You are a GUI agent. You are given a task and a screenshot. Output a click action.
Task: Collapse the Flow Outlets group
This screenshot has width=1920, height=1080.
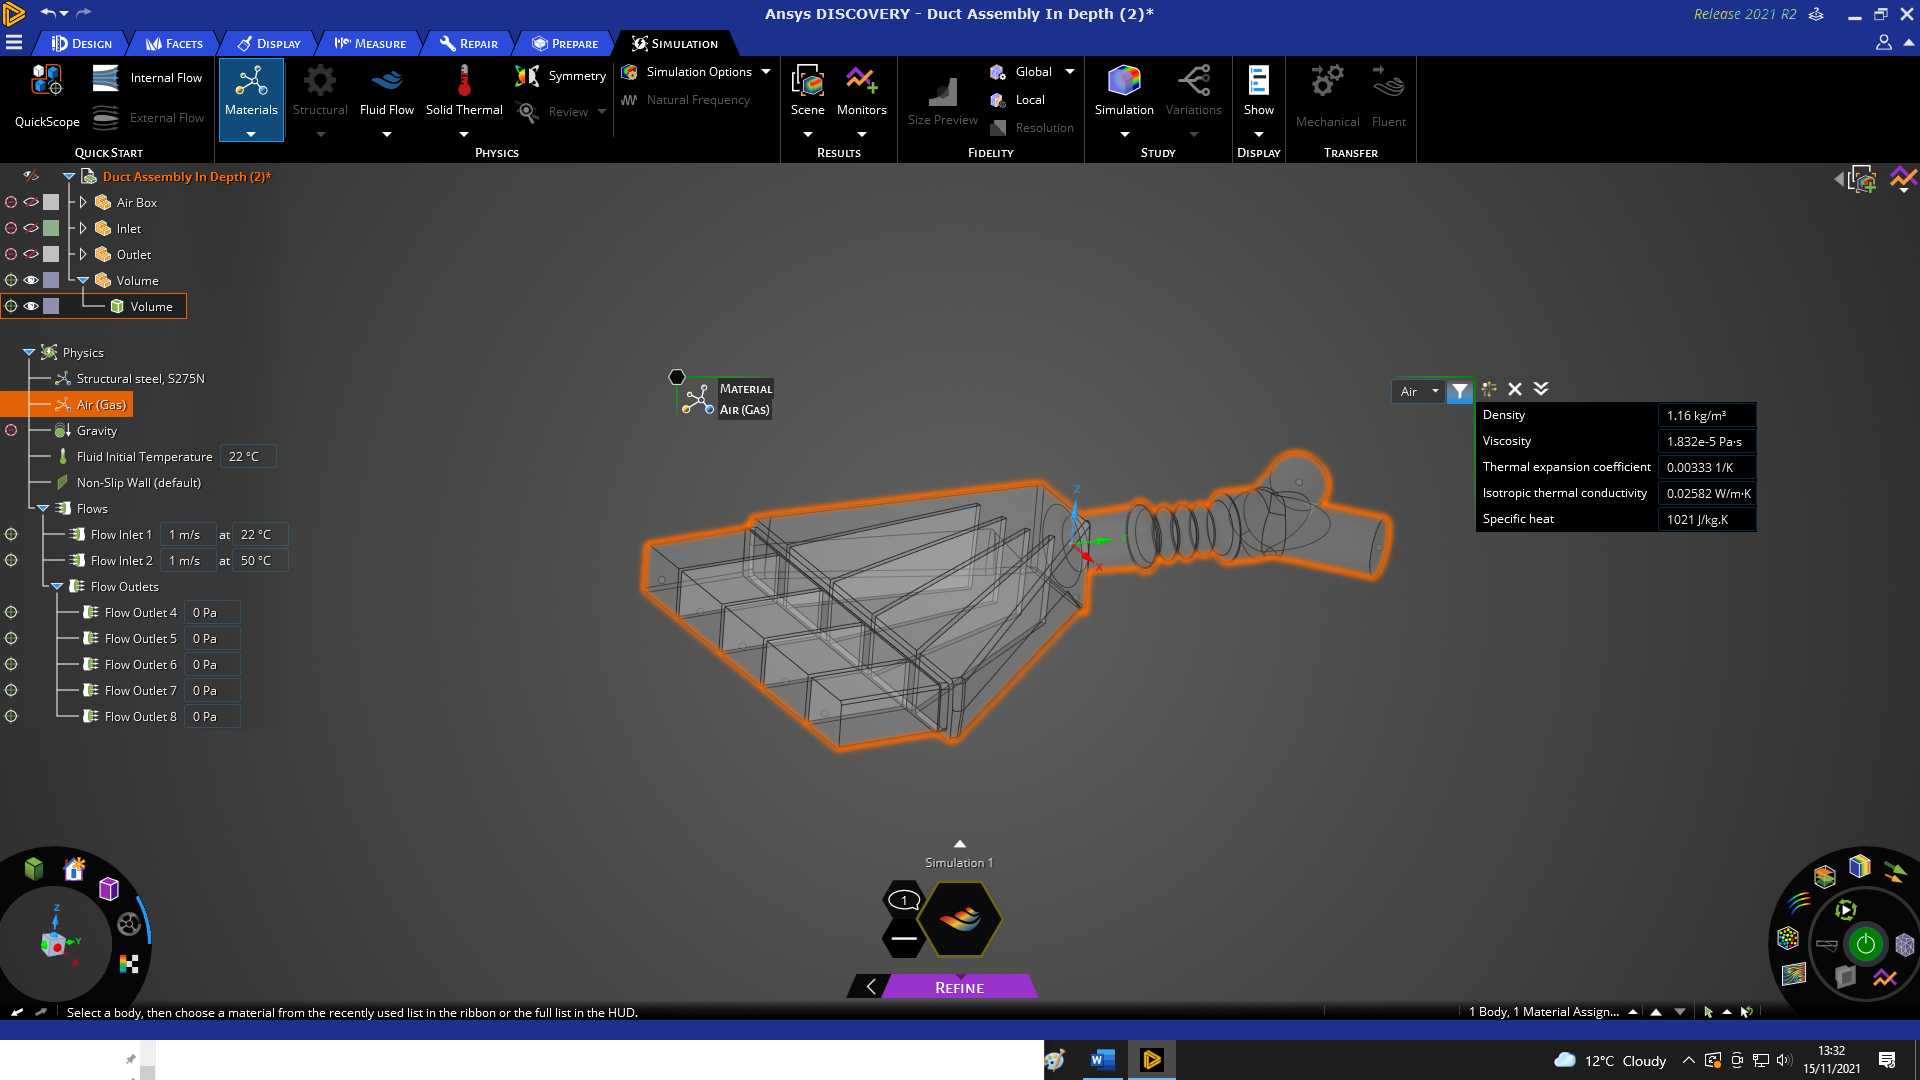(x=57, y=587)
